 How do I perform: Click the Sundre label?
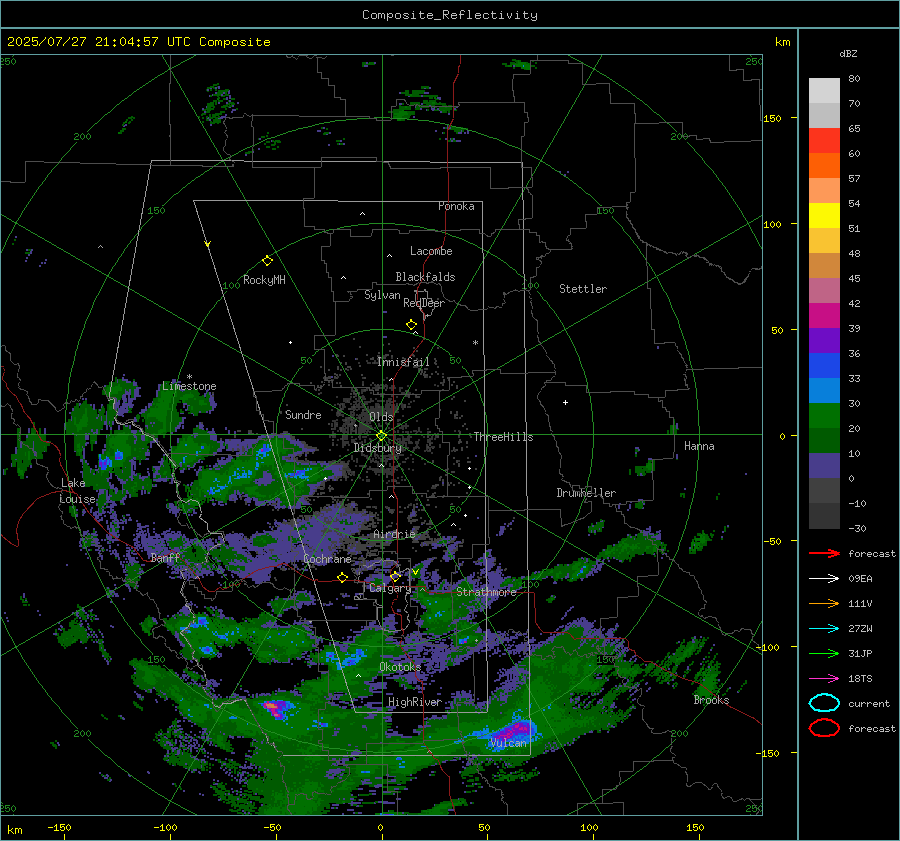coord(303,414)
